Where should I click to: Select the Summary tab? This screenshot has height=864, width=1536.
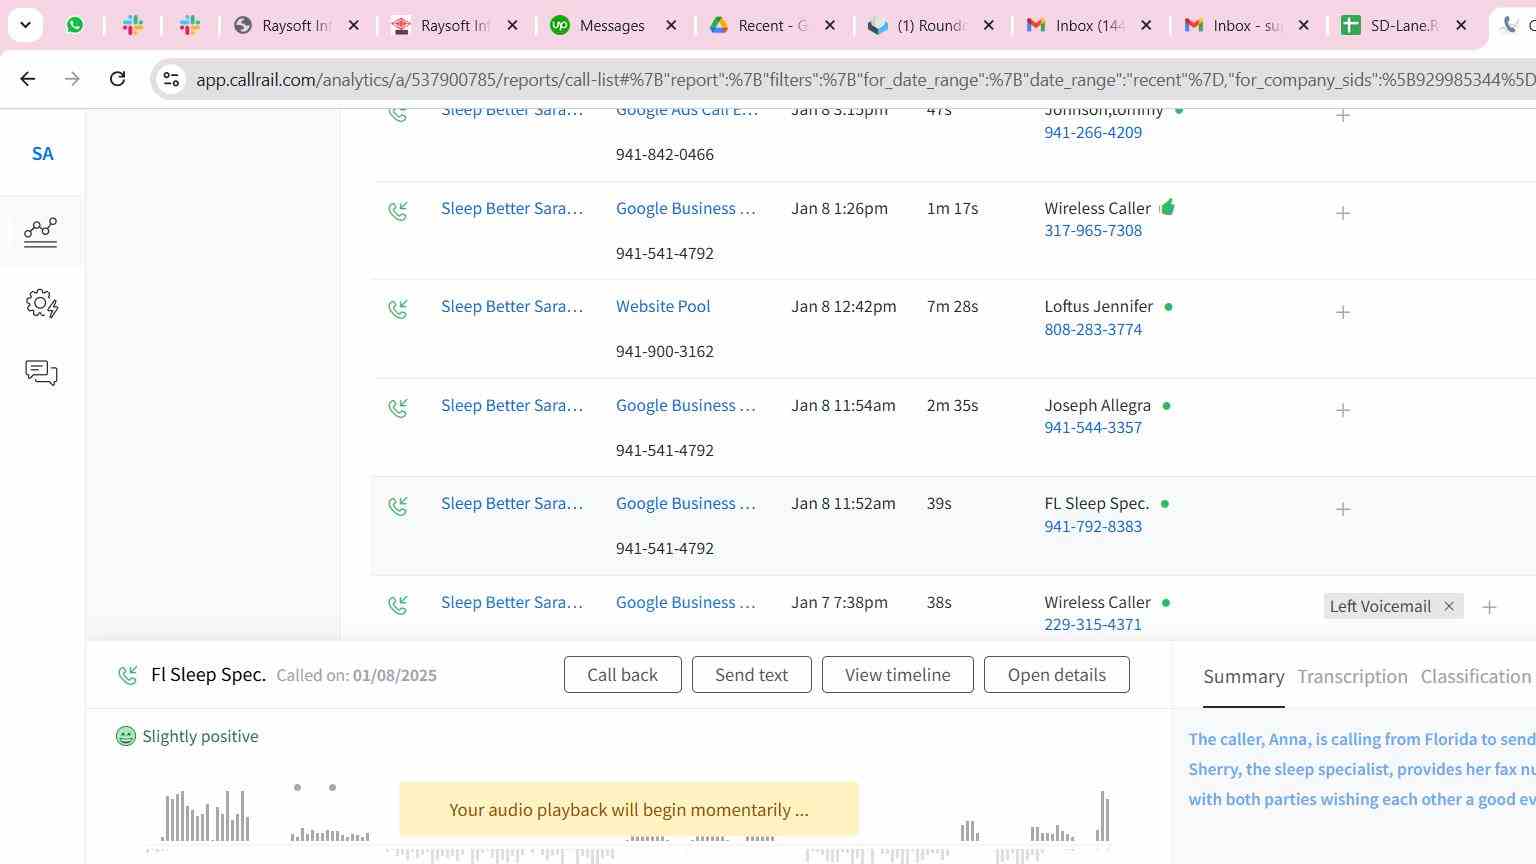(x=1244, y=677)
